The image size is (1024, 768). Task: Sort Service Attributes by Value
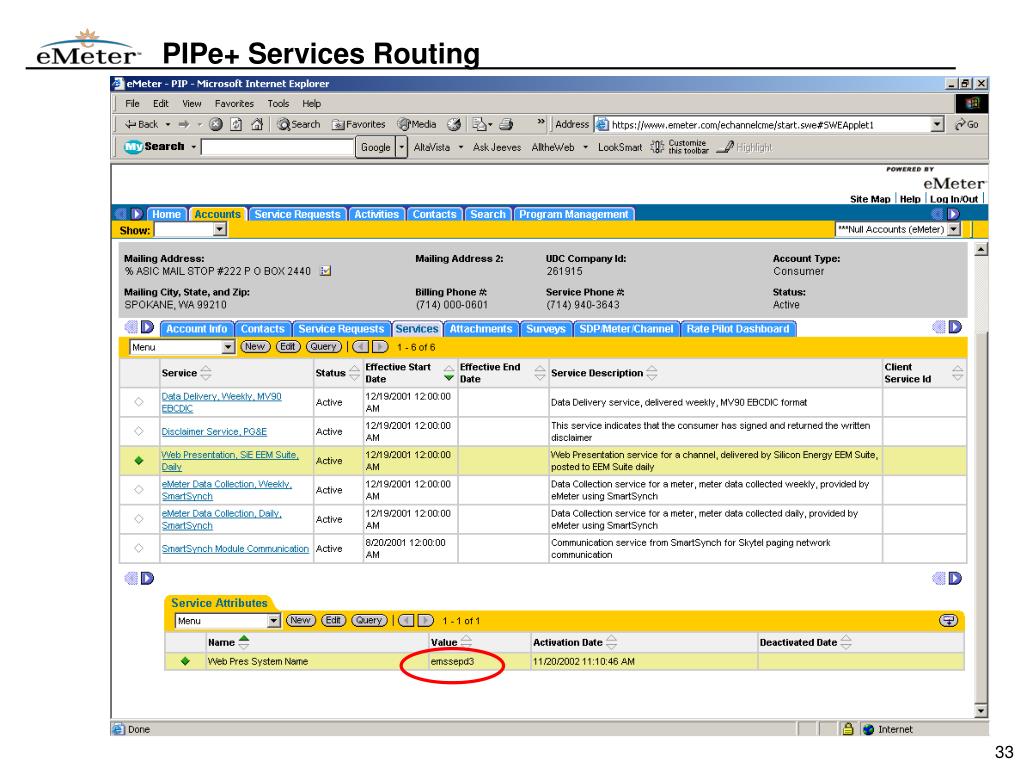click(466, 642)
